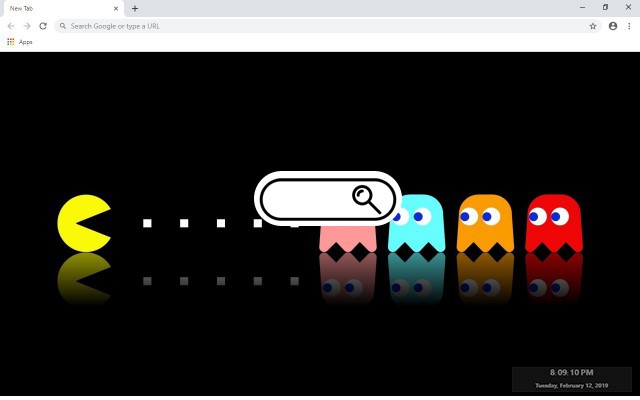The image size is (640, 400).
Task: Close the browser window
Action: point(628,7)
